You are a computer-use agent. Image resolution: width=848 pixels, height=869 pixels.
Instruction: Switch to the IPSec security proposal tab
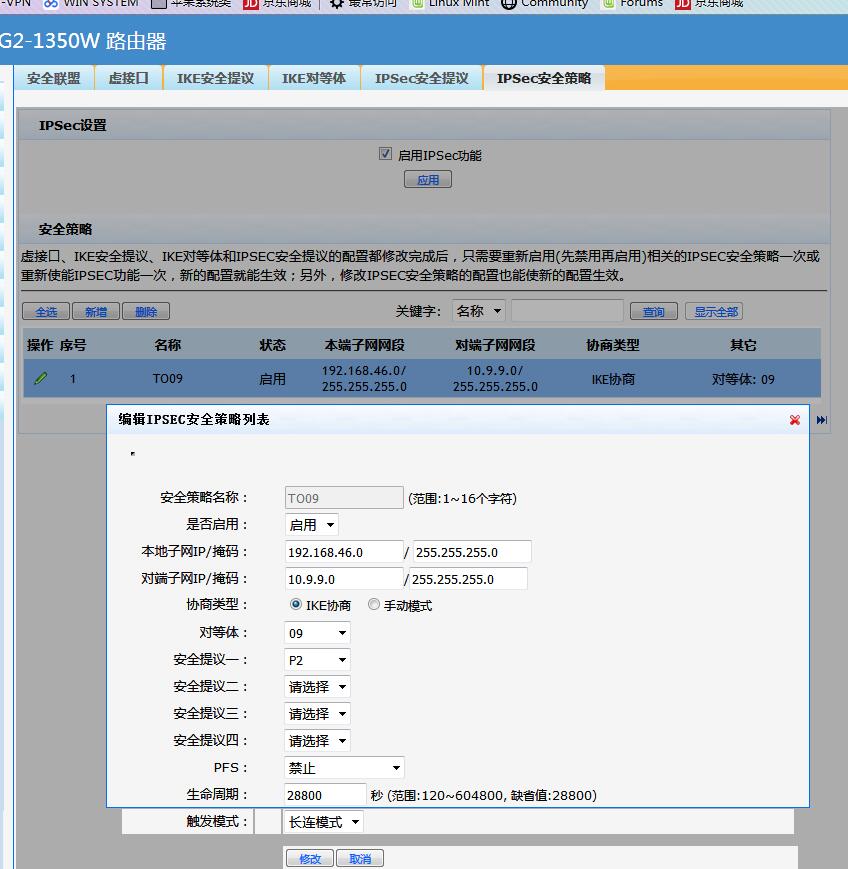422,78
